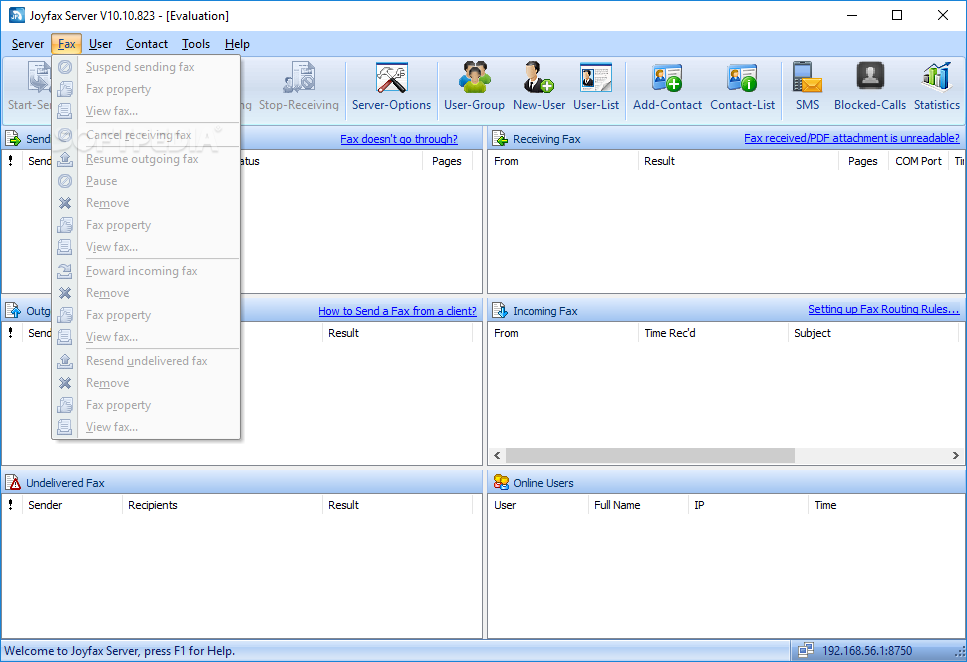Click icon beside Resend undelivered fax
The height and width of the screenshot is (662, 967).
(x=65, y=361)
